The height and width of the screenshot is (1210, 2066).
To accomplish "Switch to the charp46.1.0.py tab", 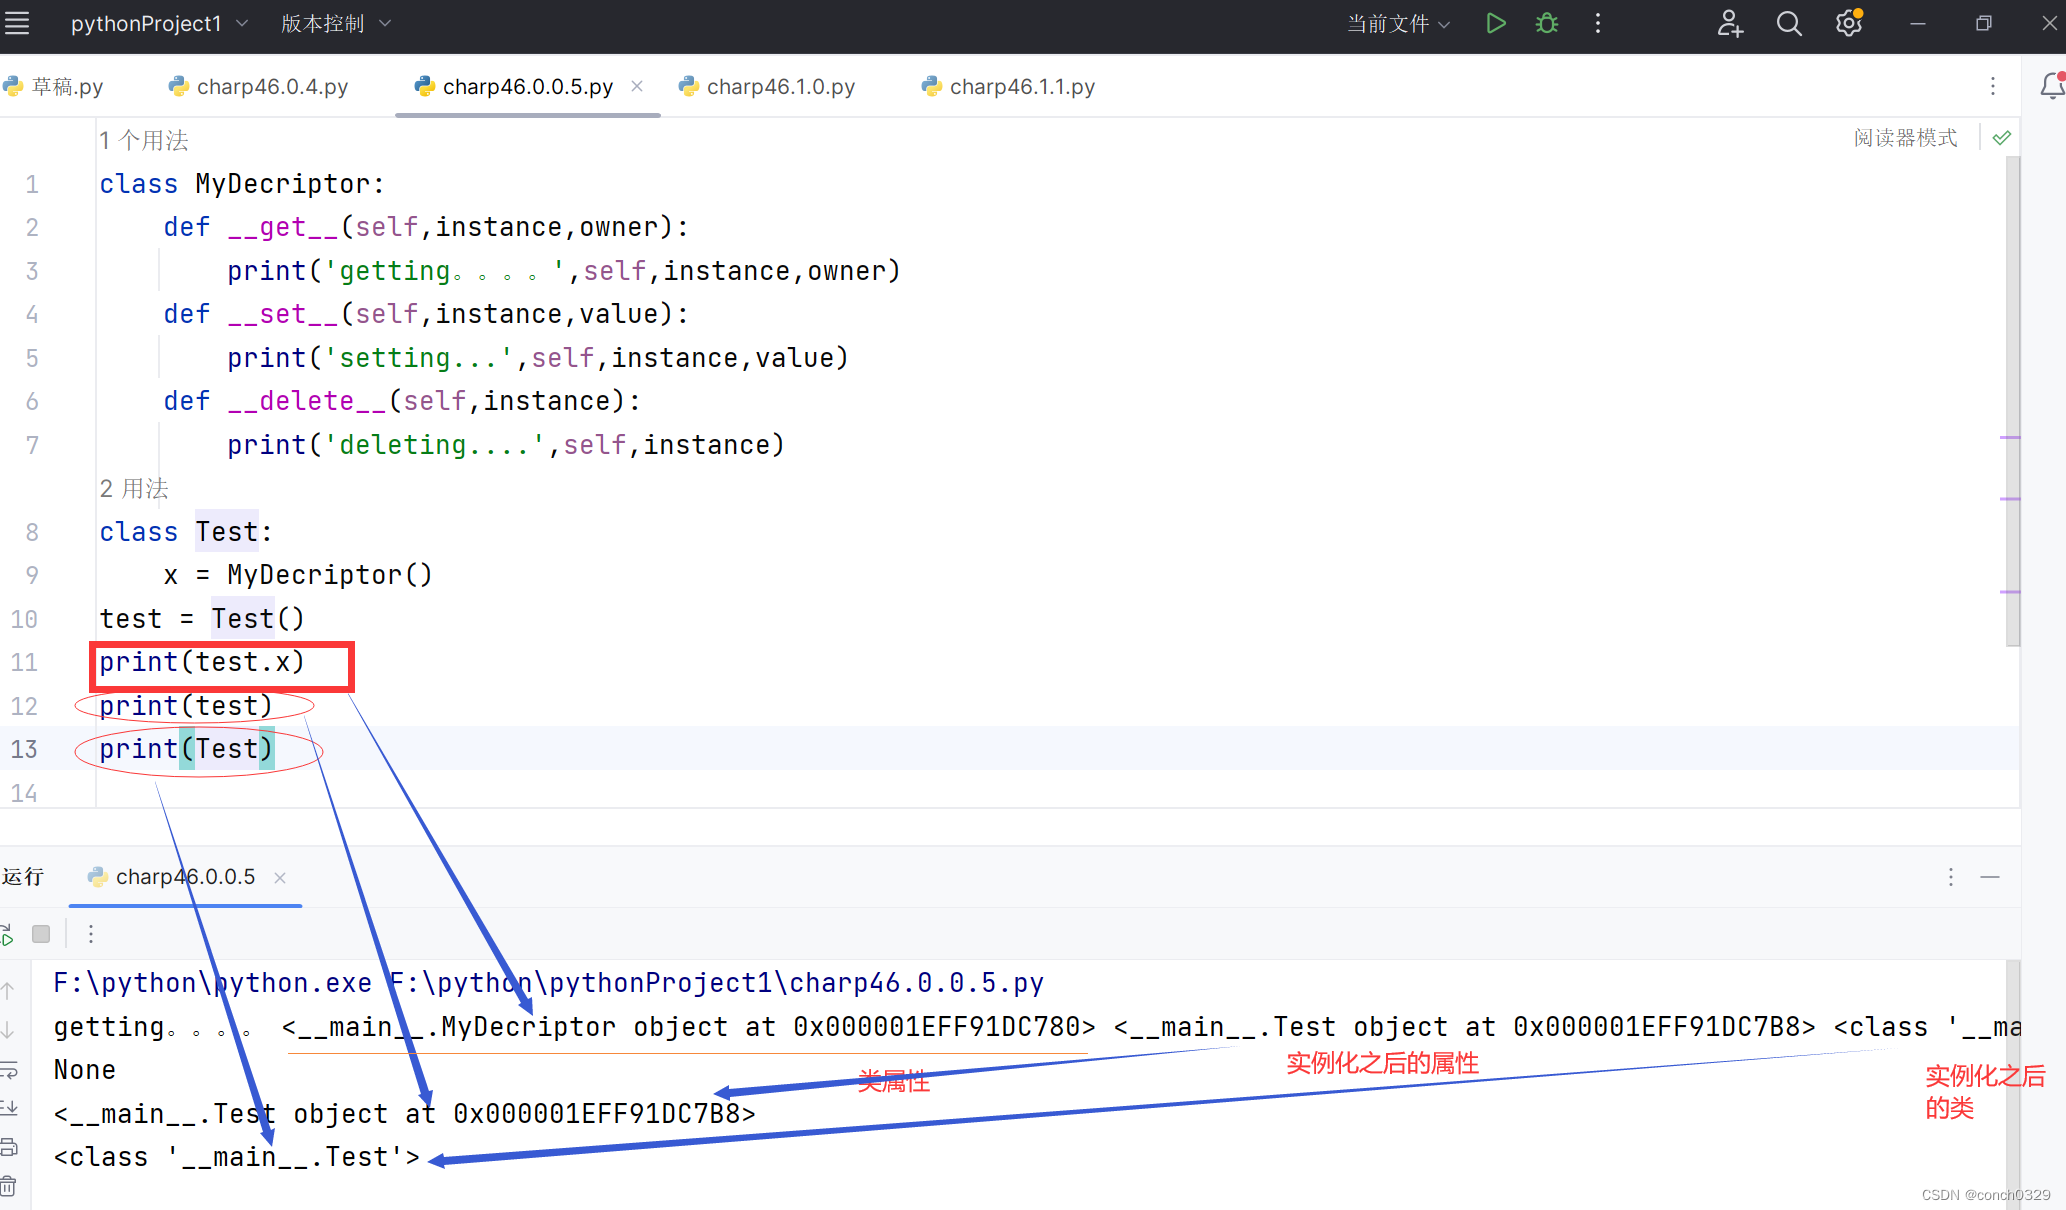I will (780, 87).
